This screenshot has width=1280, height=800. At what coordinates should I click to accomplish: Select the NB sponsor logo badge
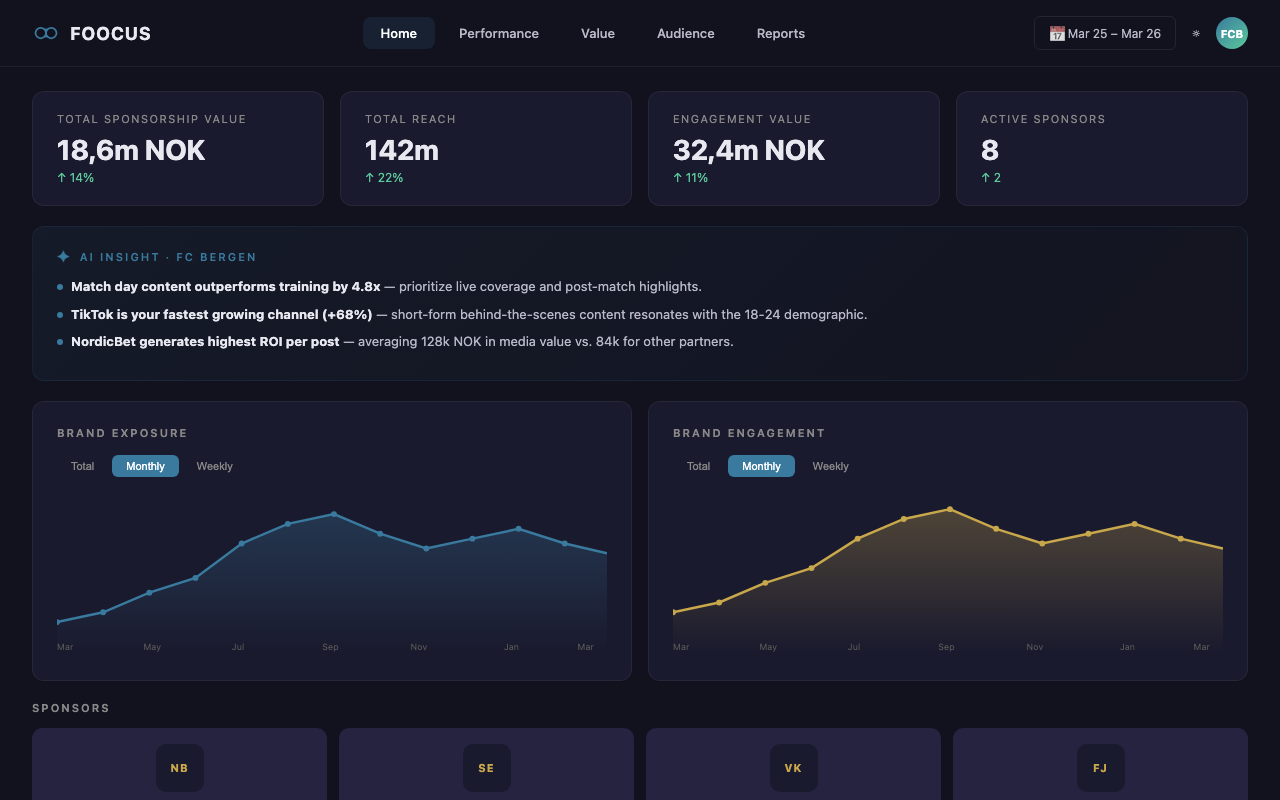180,768
